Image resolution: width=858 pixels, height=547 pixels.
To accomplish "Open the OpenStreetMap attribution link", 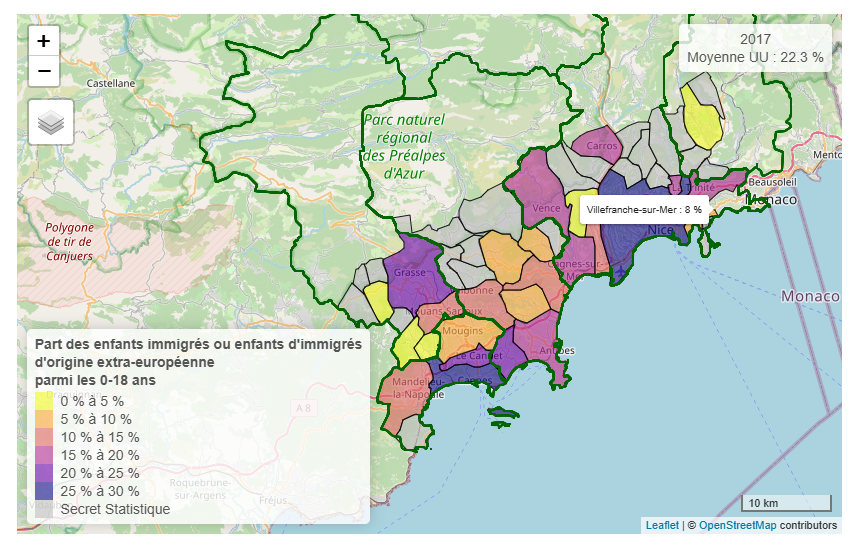I will 737,525.
